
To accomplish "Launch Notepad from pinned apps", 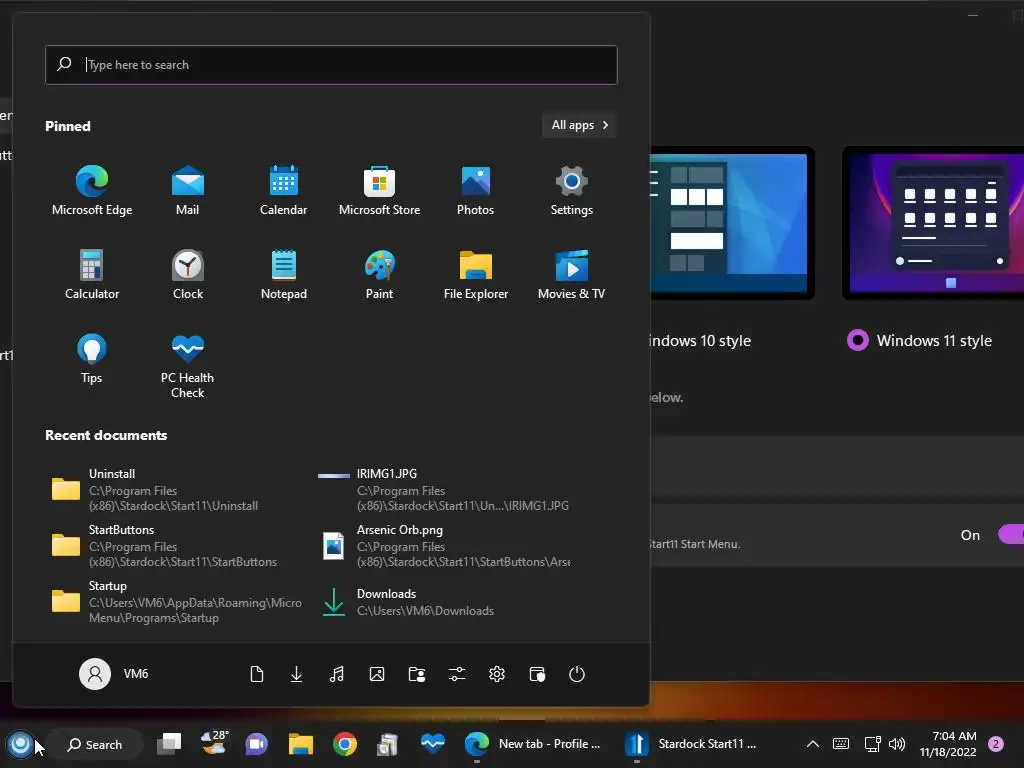I will click(283, 274).
